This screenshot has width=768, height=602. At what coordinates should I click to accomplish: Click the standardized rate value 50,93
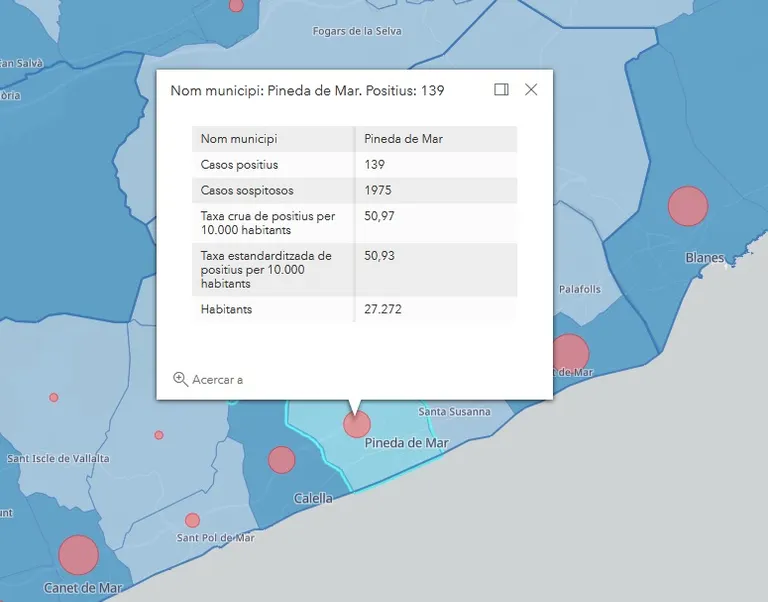click(379, 256)
